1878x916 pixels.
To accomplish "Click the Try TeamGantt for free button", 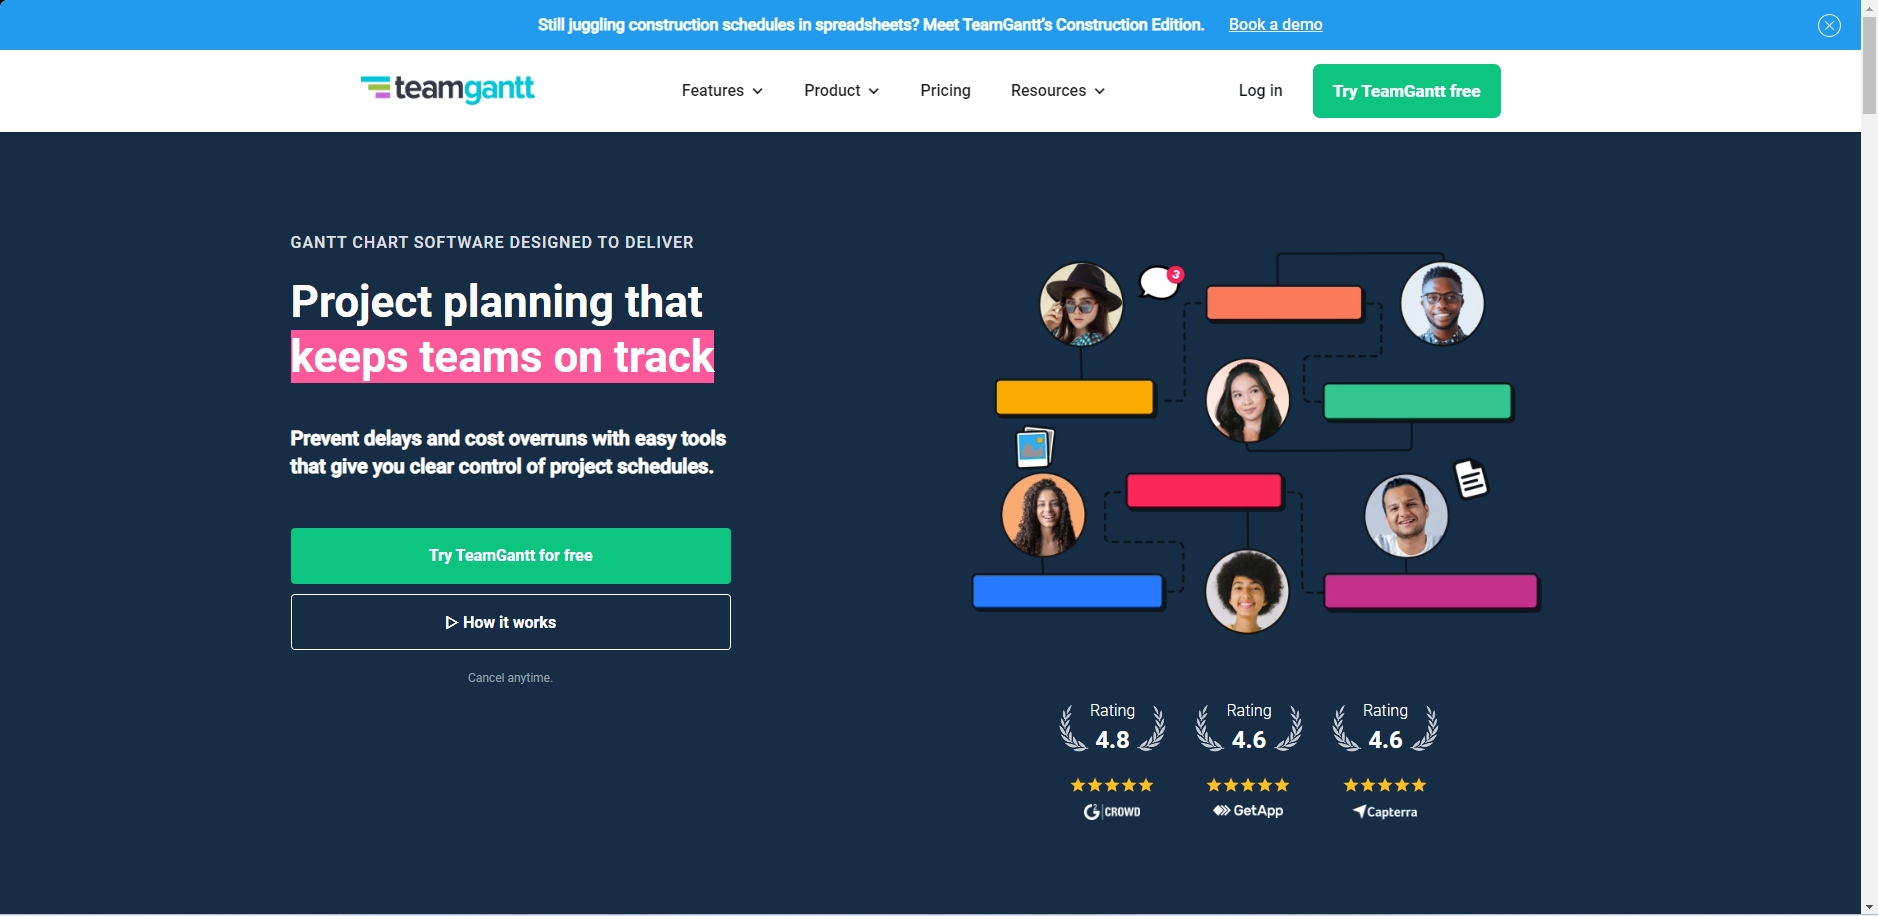I will click(511, 556).
